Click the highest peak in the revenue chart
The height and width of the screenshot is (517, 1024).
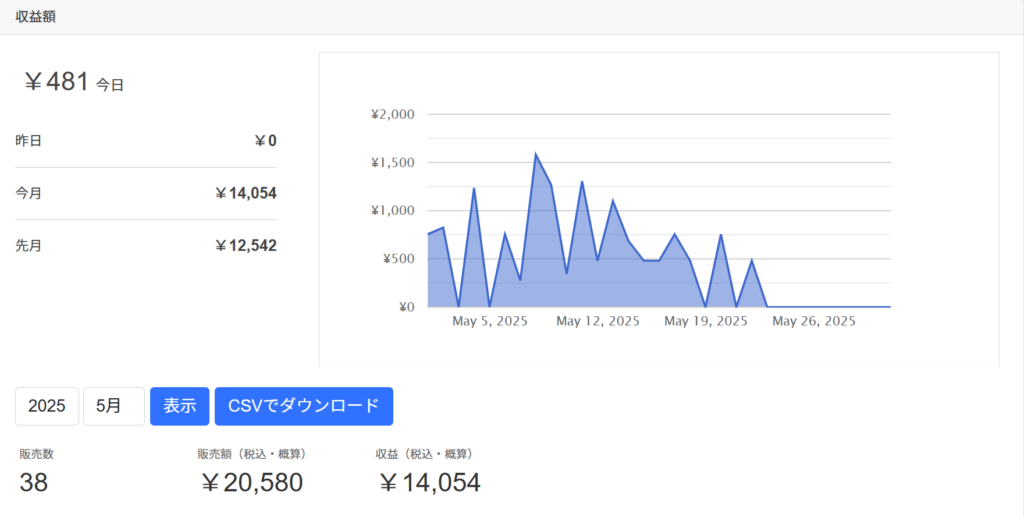tap(536, 155)
